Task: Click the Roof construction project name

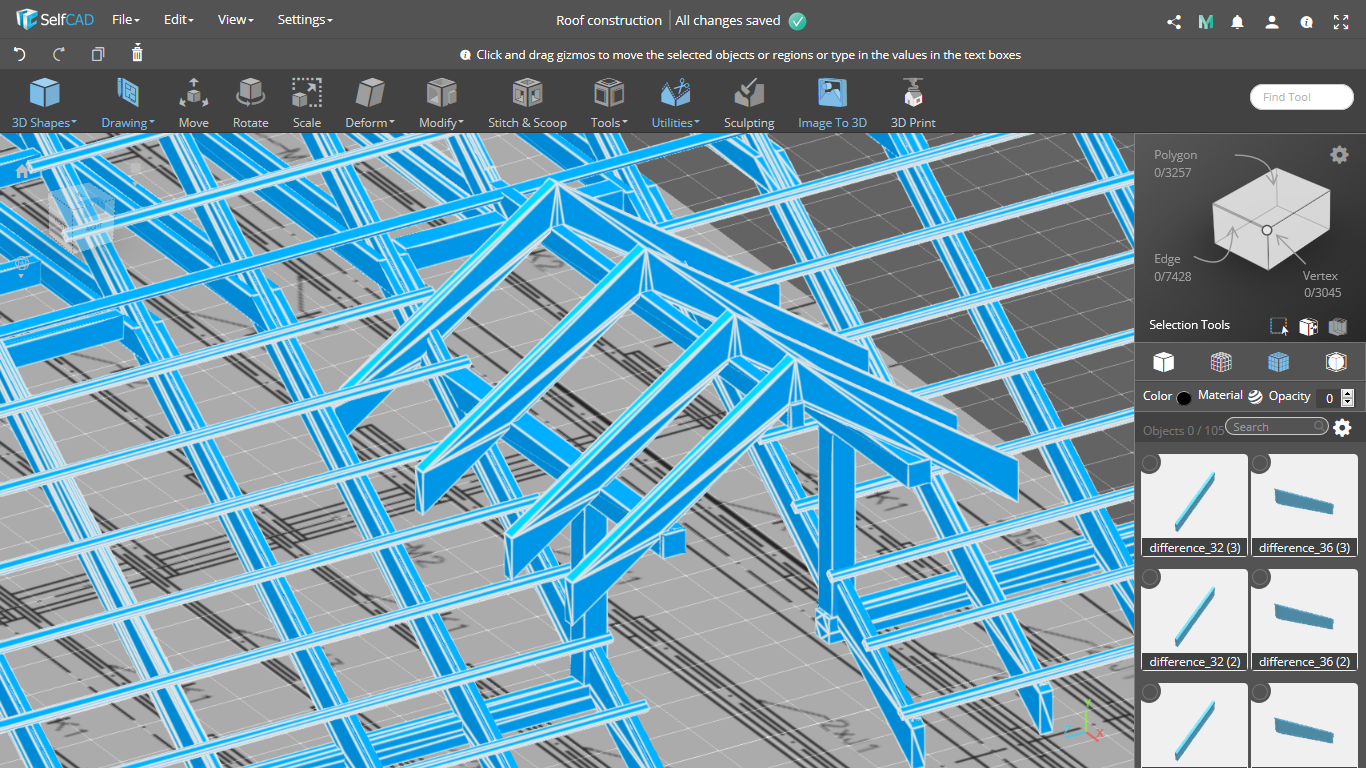Action: 609,20
